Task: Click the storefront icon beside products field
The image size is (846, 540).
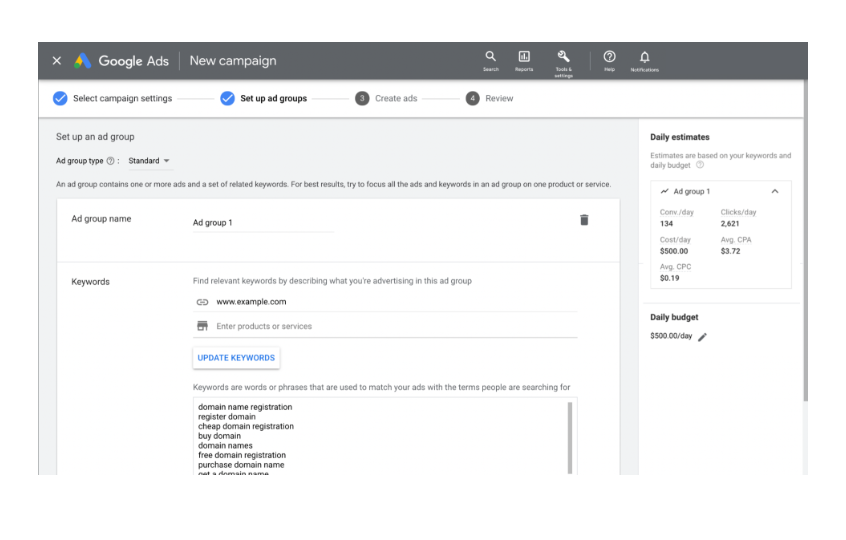Action: 202,326
